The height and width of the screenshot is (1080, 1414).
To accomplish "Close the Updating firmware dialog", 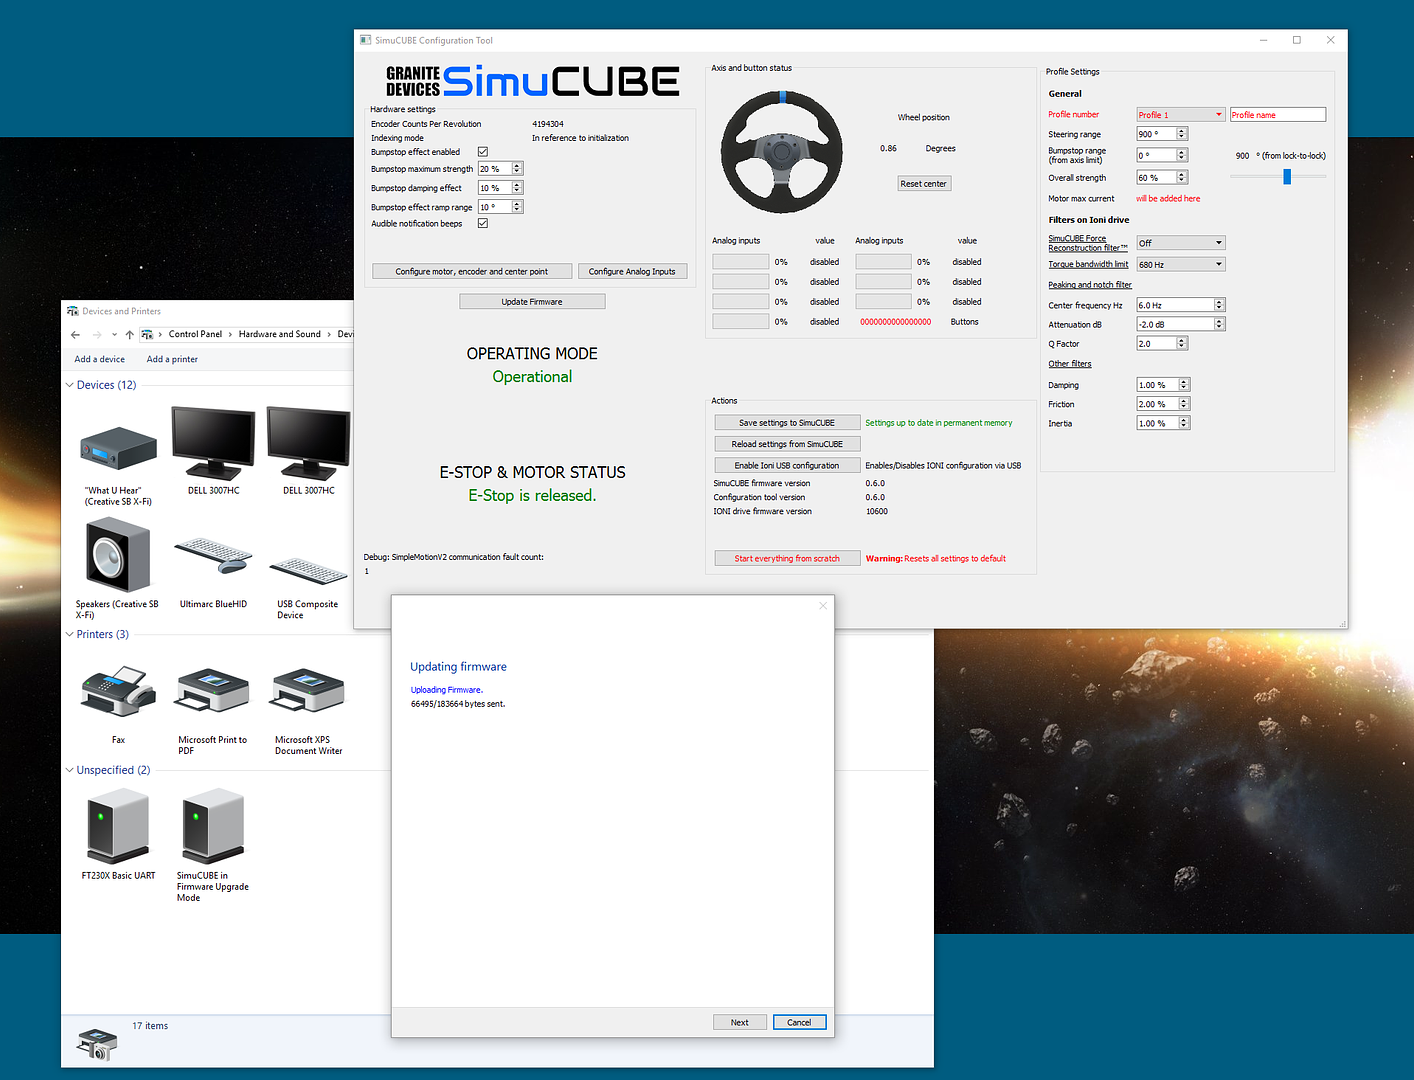I will click(x=823, y=606).
